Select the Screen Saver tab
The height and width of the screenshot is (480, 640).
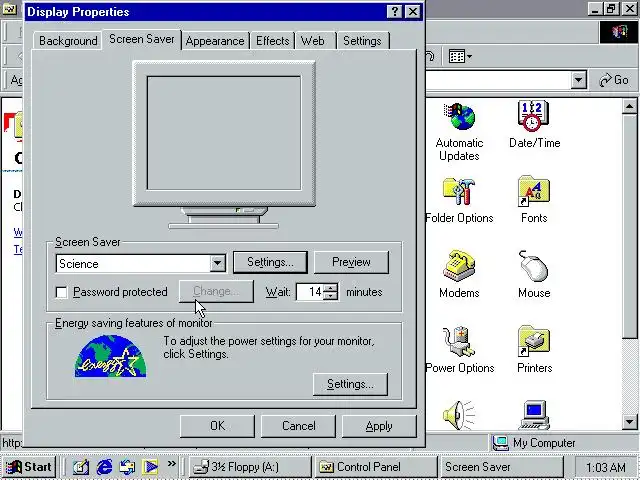[x=142, y=39]
